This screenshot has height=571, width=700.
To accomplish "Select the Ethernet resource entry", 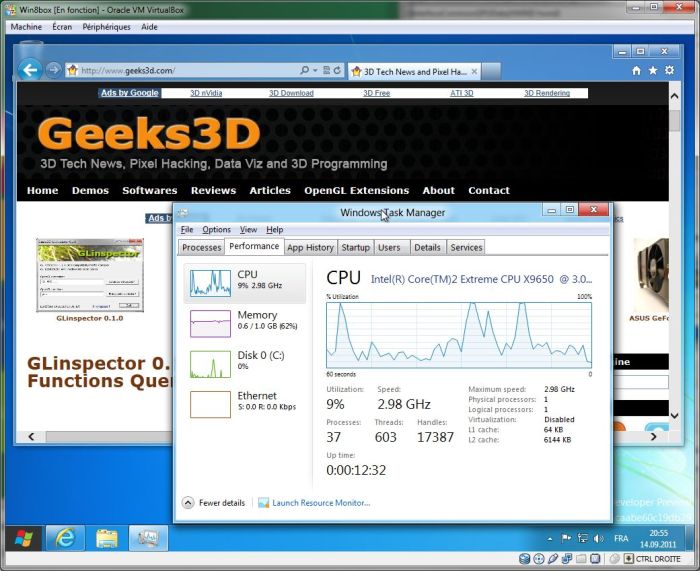I will 245,404.
